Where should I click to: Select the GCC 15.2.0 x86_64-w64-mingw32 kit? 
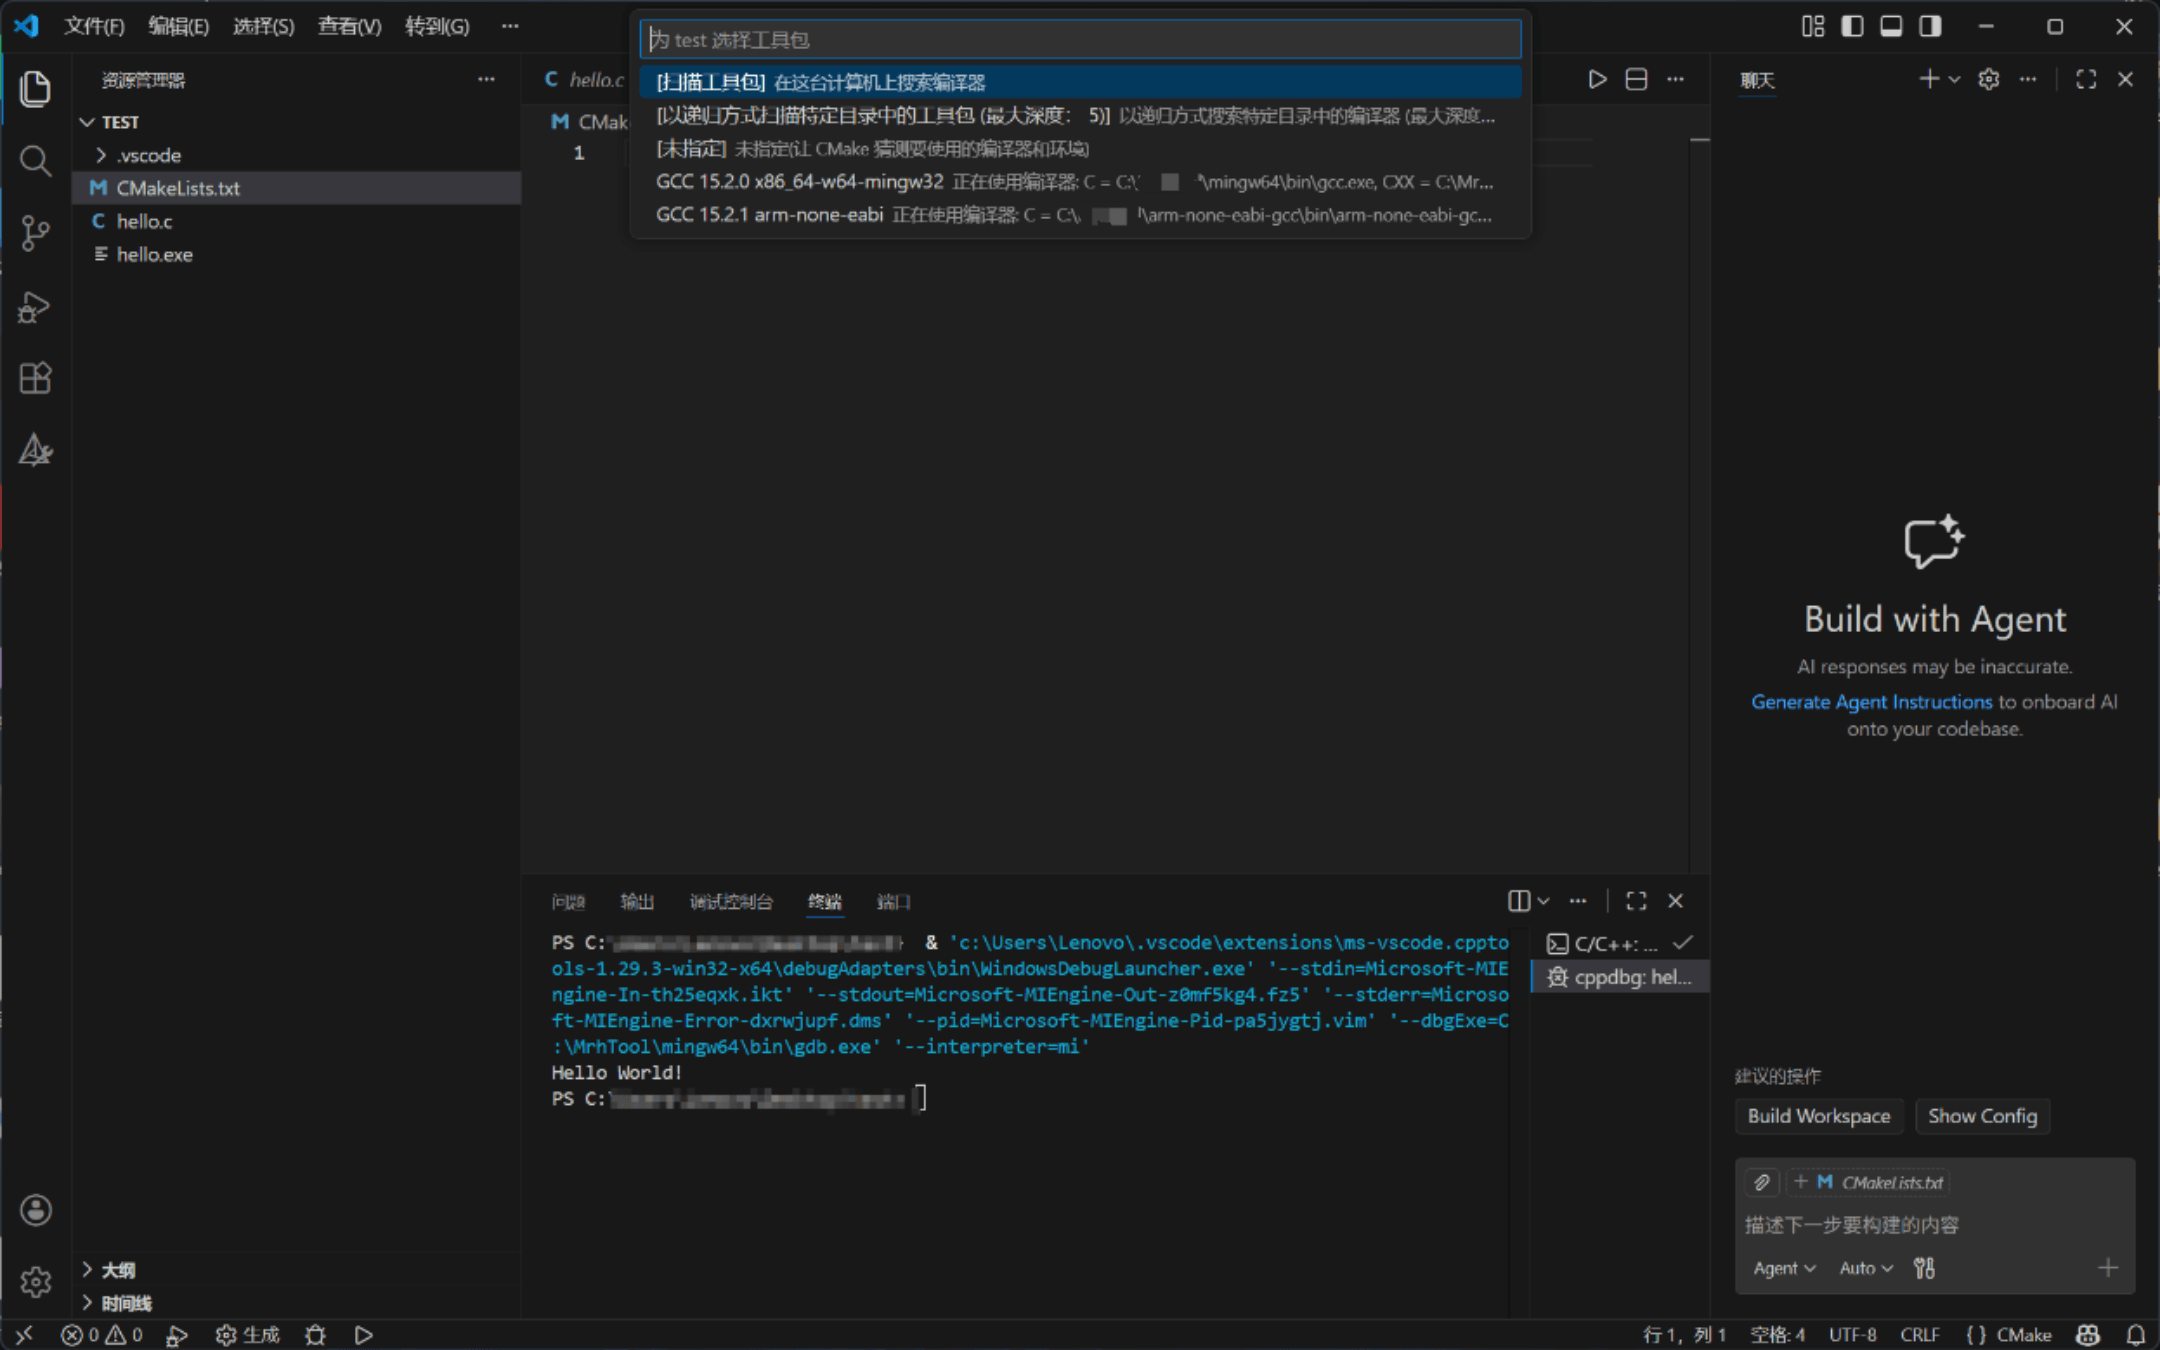pyautogui.click(x=1000, y=182)
